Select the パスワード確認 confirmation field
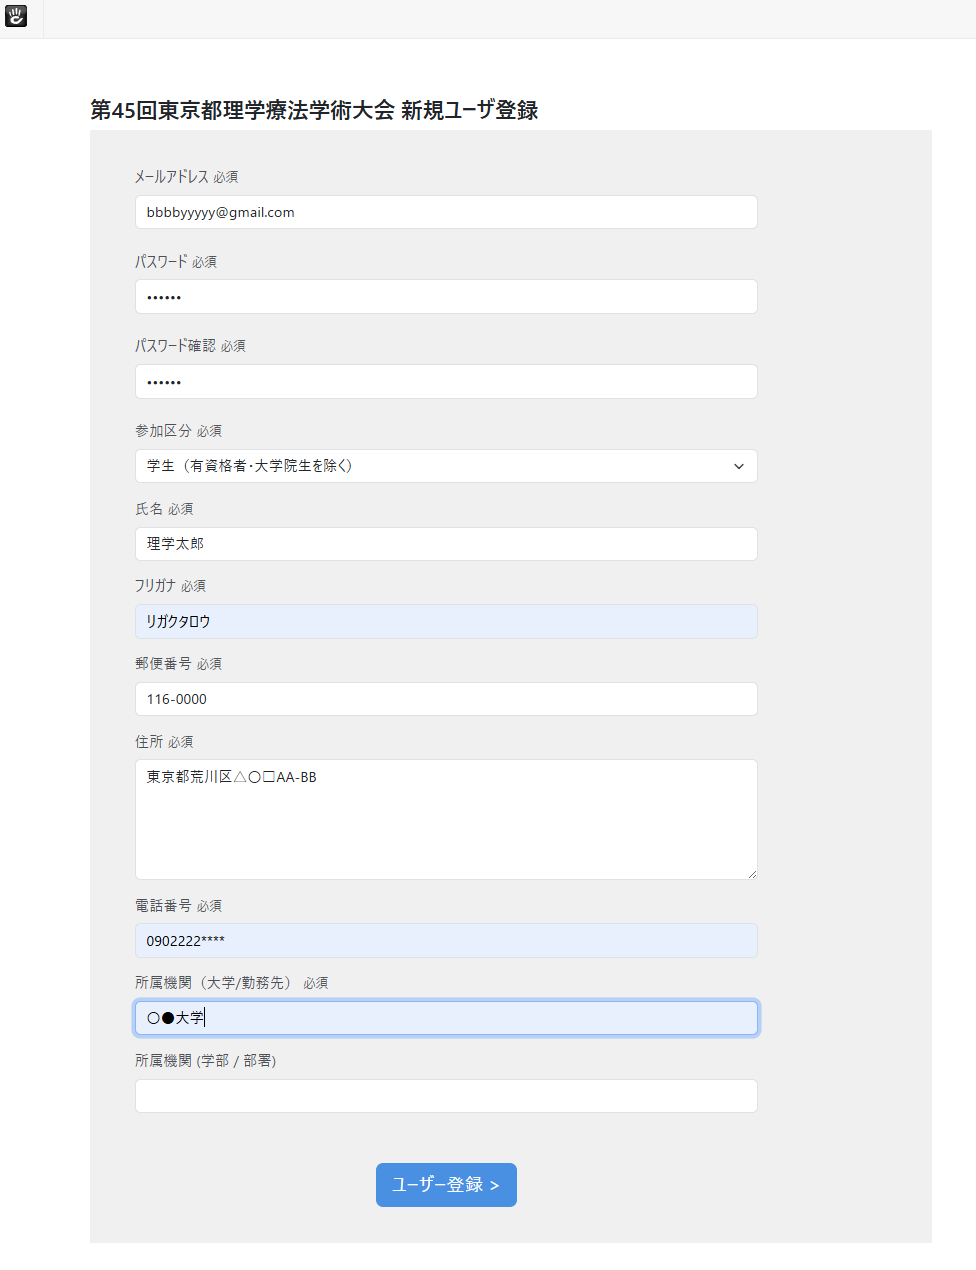 pos(446,382)
